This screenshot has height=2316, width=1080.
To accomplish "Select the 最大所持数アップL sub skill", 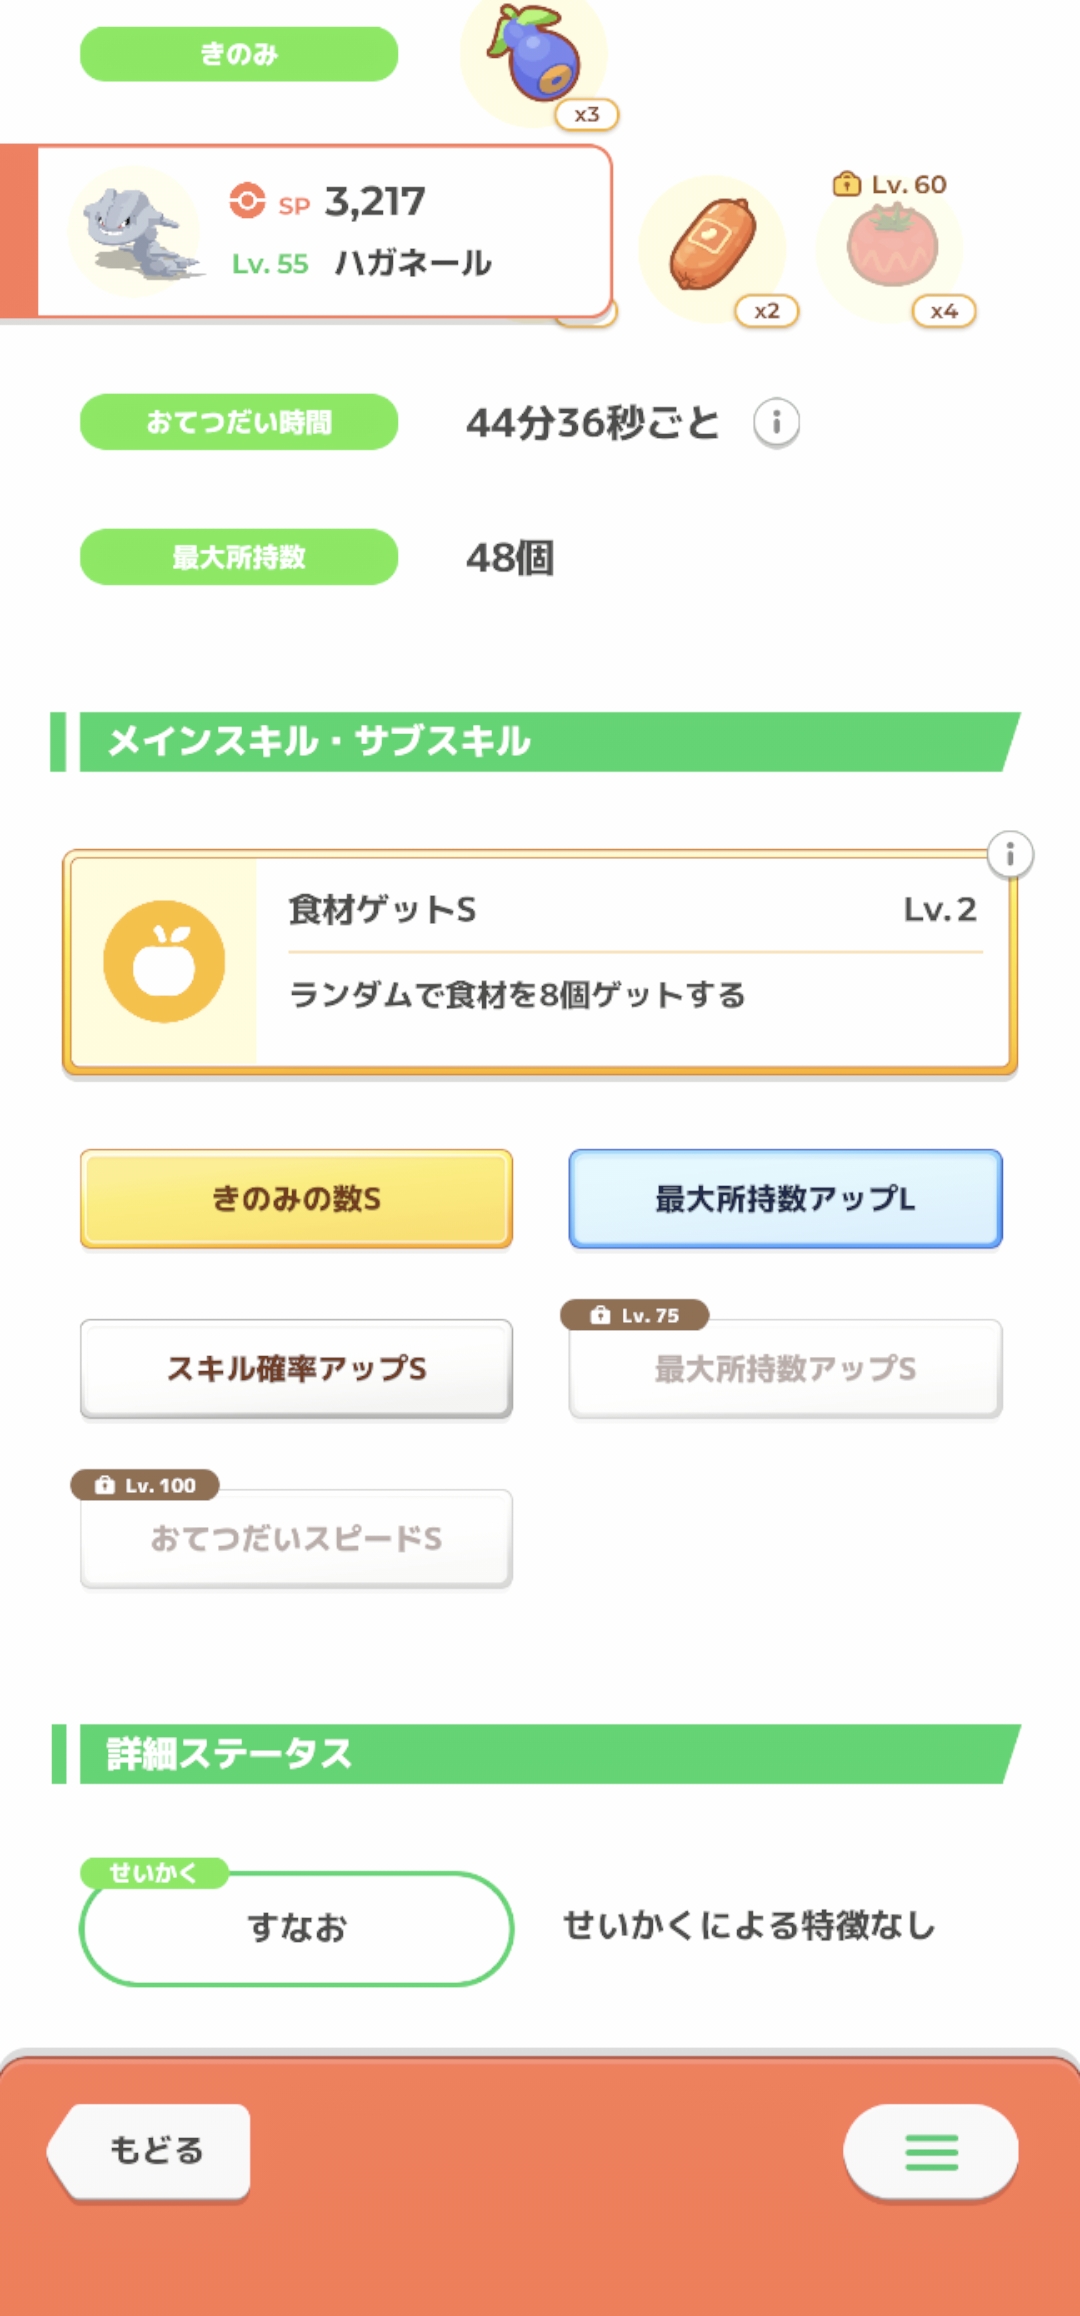I will click(x=785, y=1199).
